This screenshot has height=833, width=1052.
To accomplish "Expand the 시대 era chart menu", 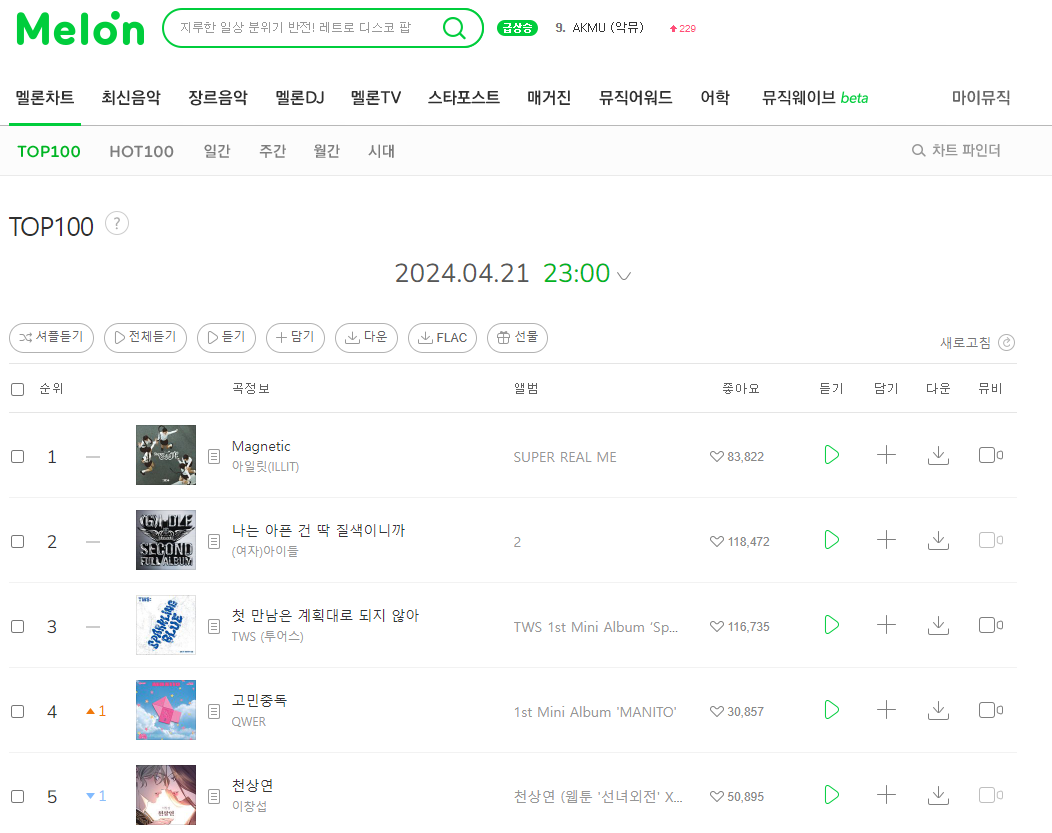I will [381, 151].
